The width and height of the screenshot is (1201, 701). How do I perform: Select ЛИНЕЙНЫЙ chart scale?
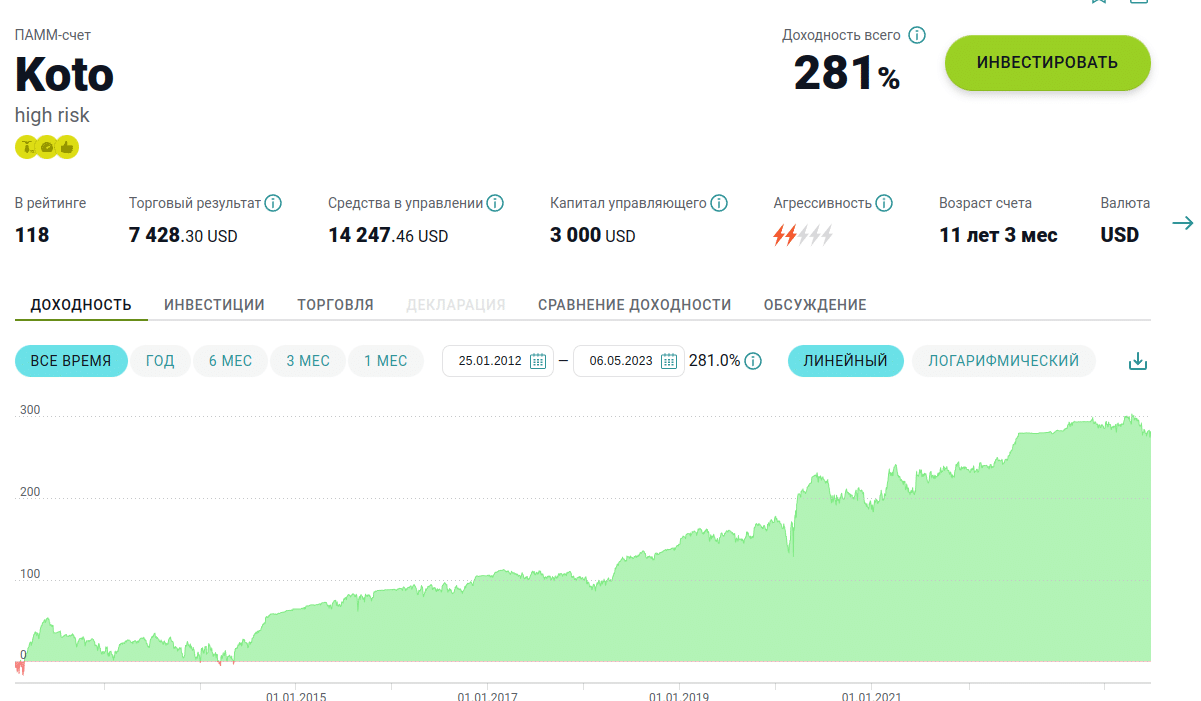[x=845, y=361]
